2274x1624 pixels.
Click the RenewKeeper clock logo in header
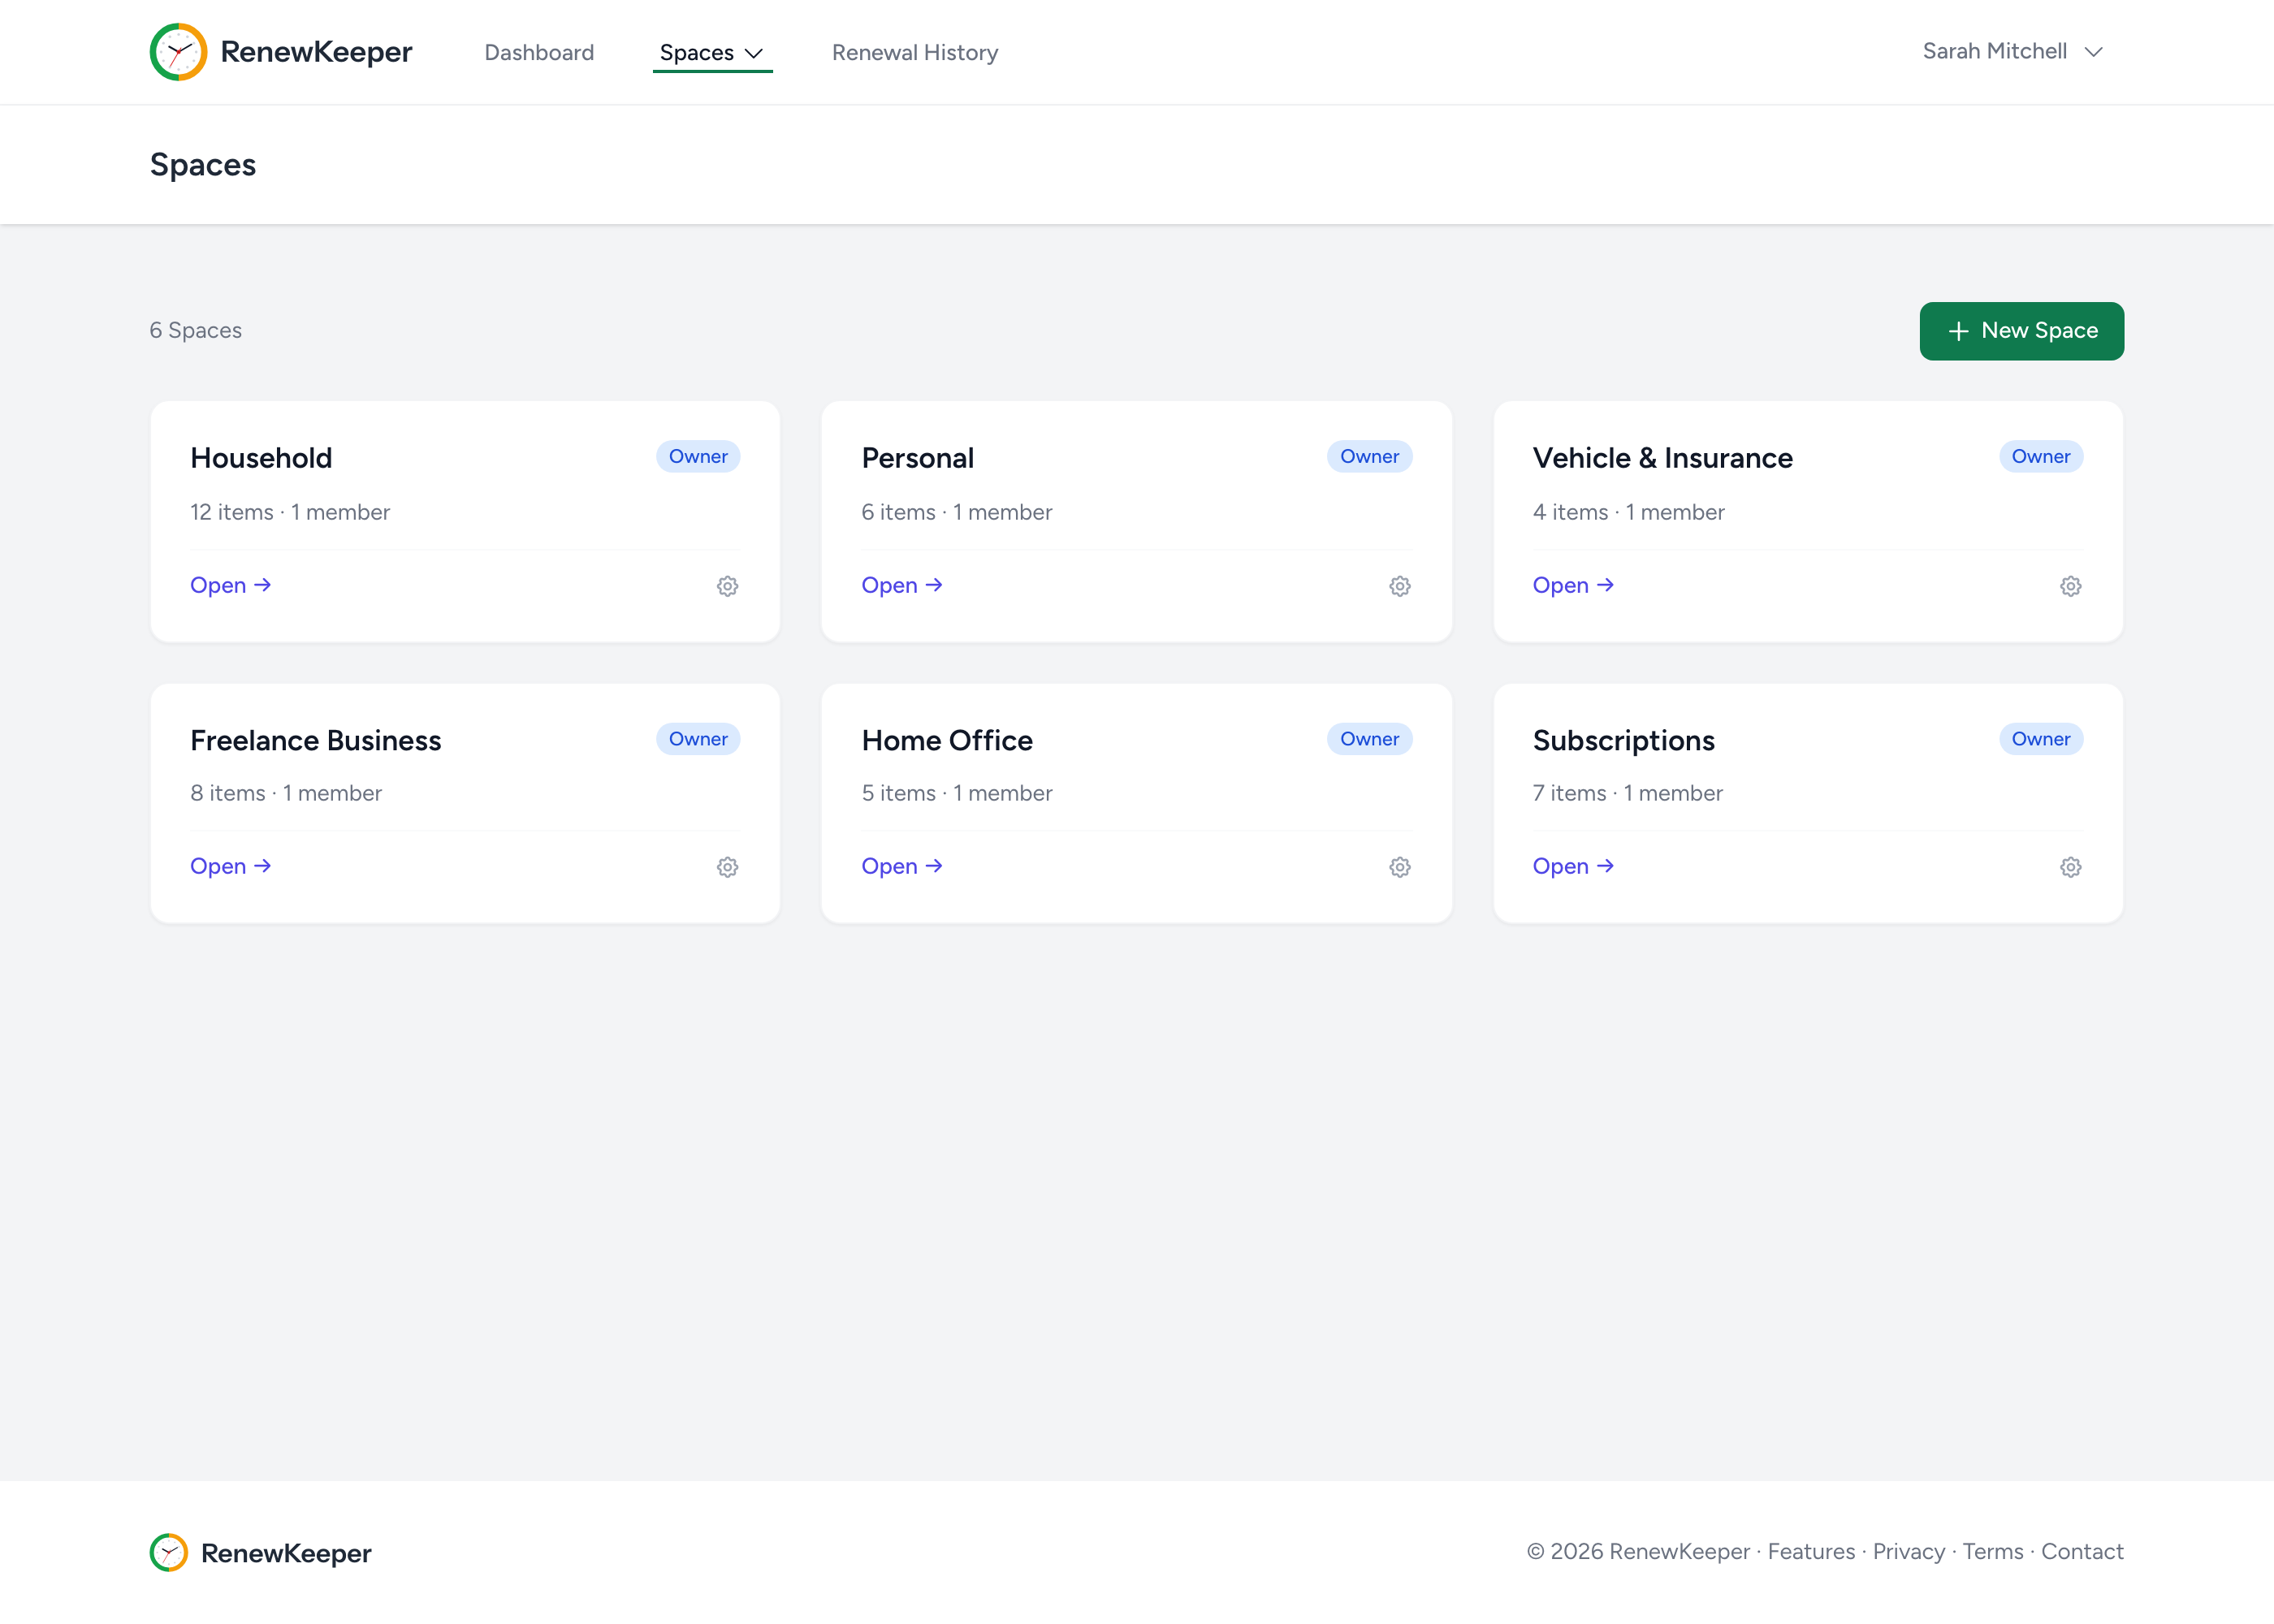click(x=178, y=52)
